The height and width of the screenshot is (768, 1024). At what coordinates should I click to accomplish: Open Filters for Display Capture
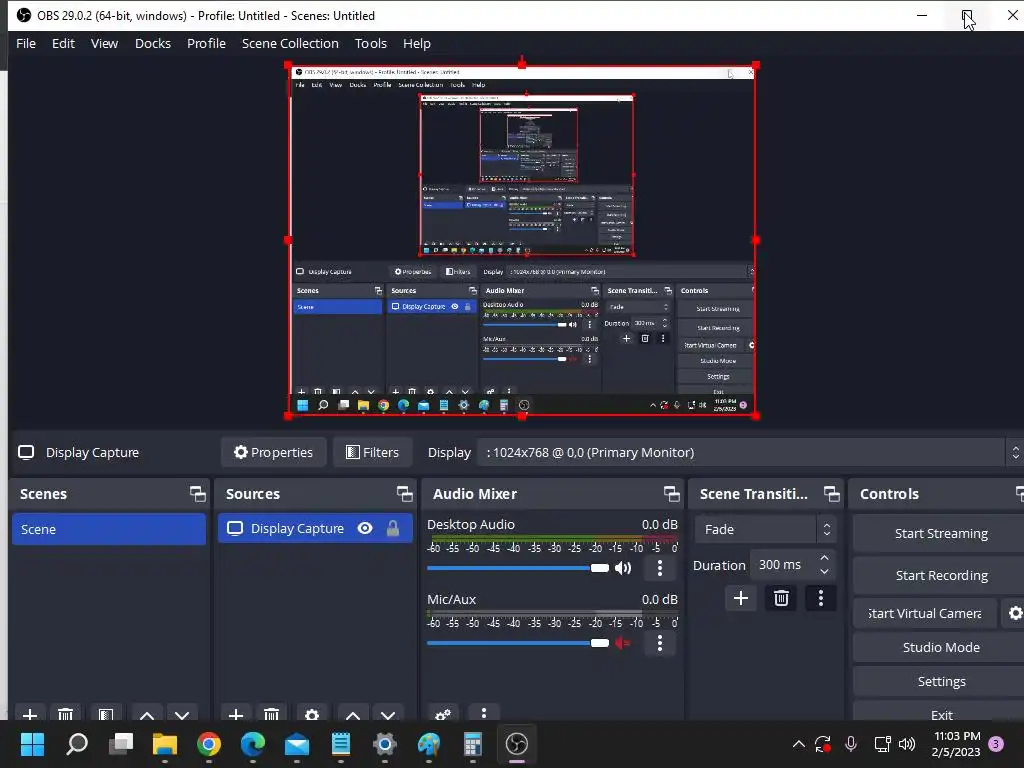[372, 453]
